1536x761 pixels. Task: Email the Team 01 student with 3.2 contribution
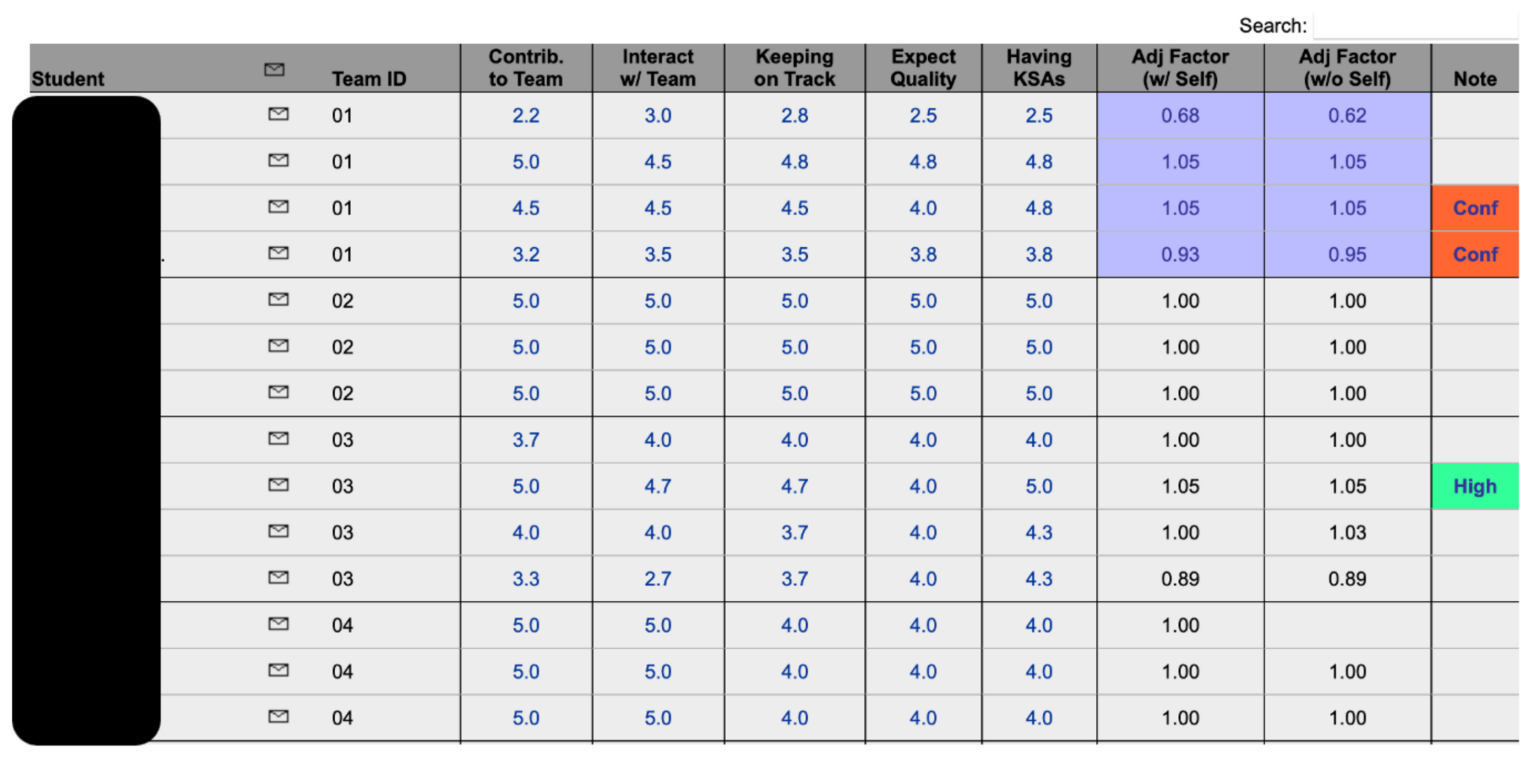[279, 254]
